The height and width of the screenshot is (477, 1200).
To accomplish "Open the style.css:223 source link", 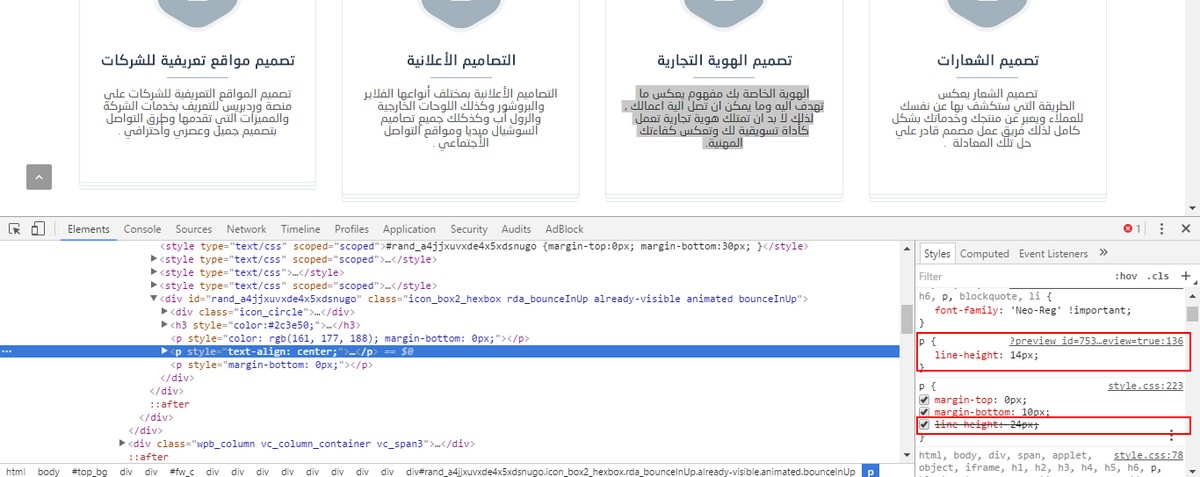I will coord(1146,386).
